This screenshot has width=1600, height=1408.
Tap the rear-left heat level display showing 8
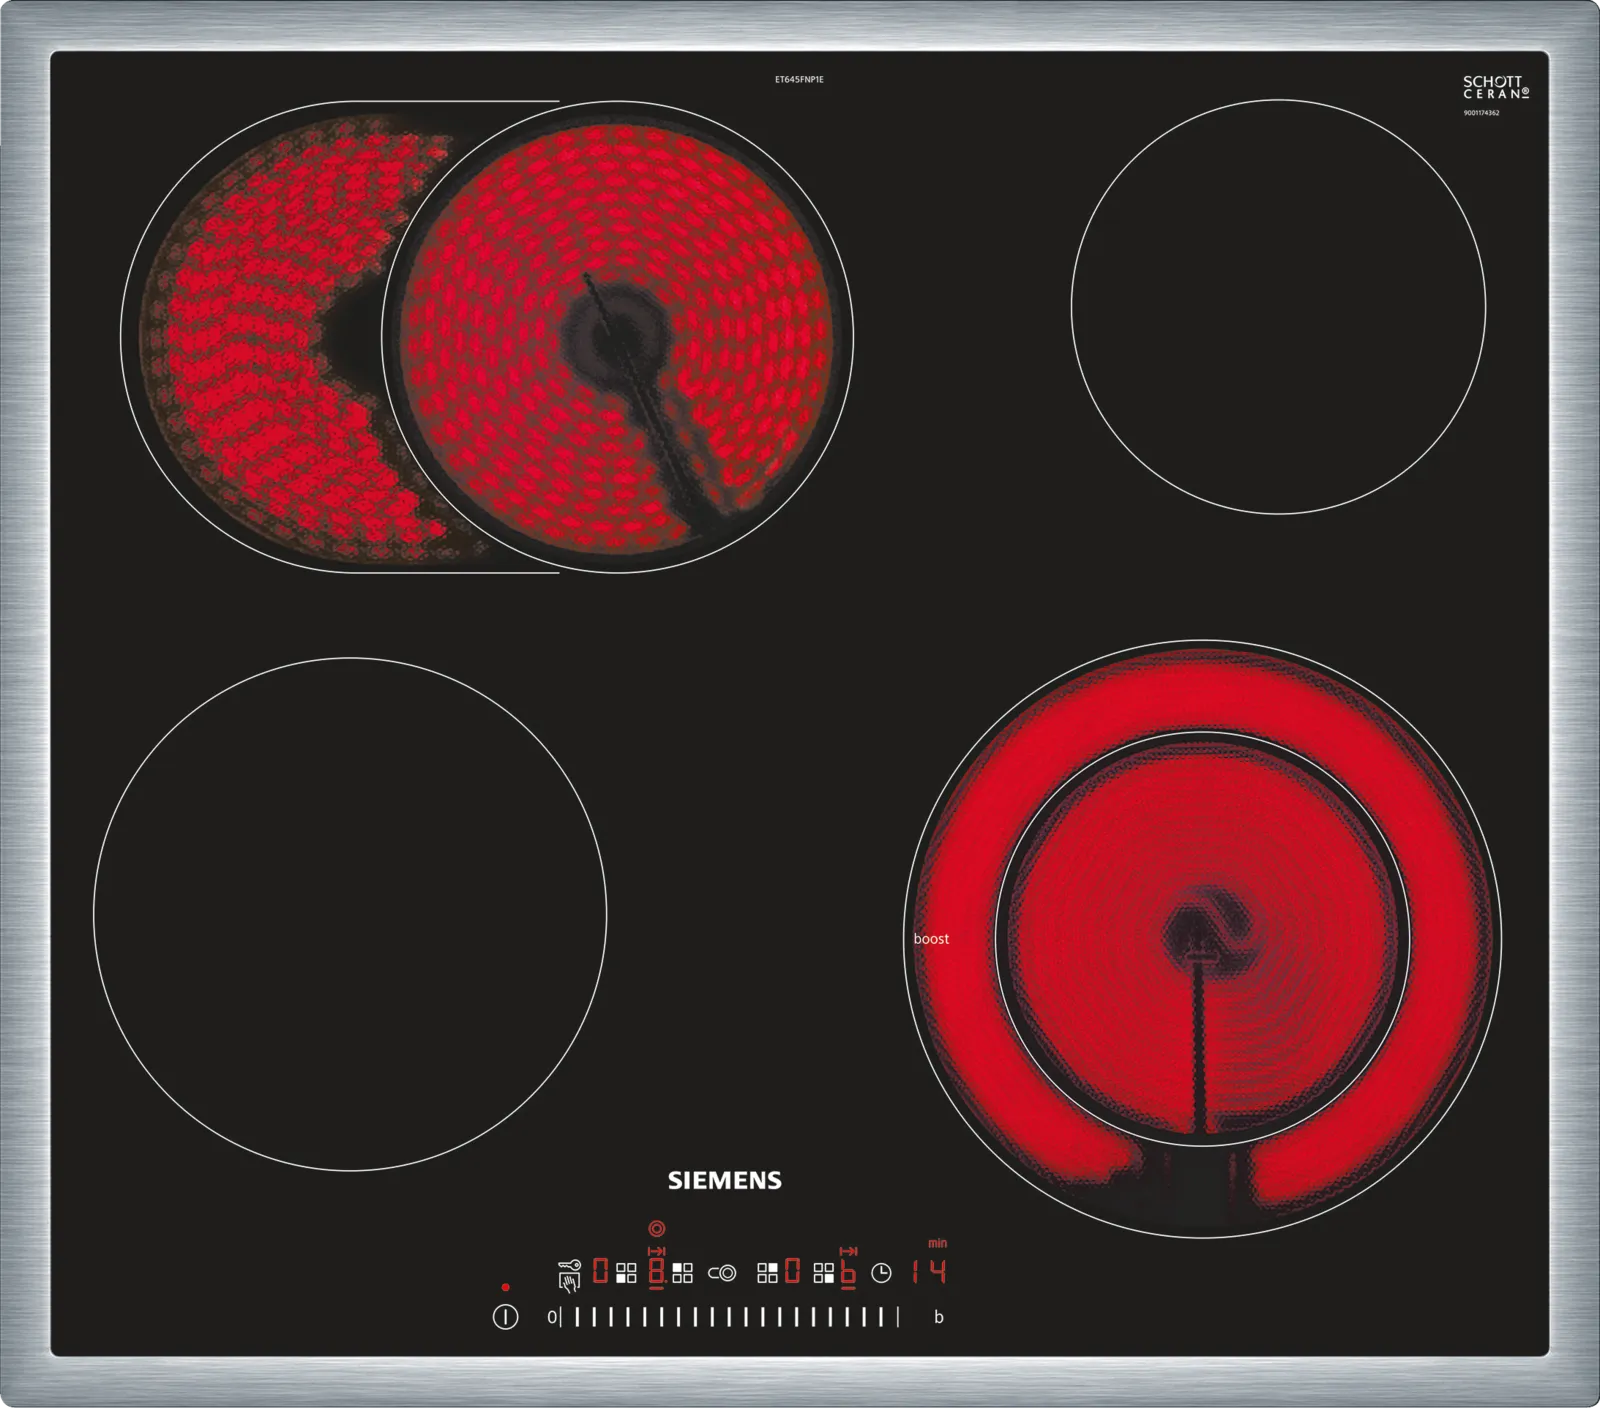[657, 1272]
